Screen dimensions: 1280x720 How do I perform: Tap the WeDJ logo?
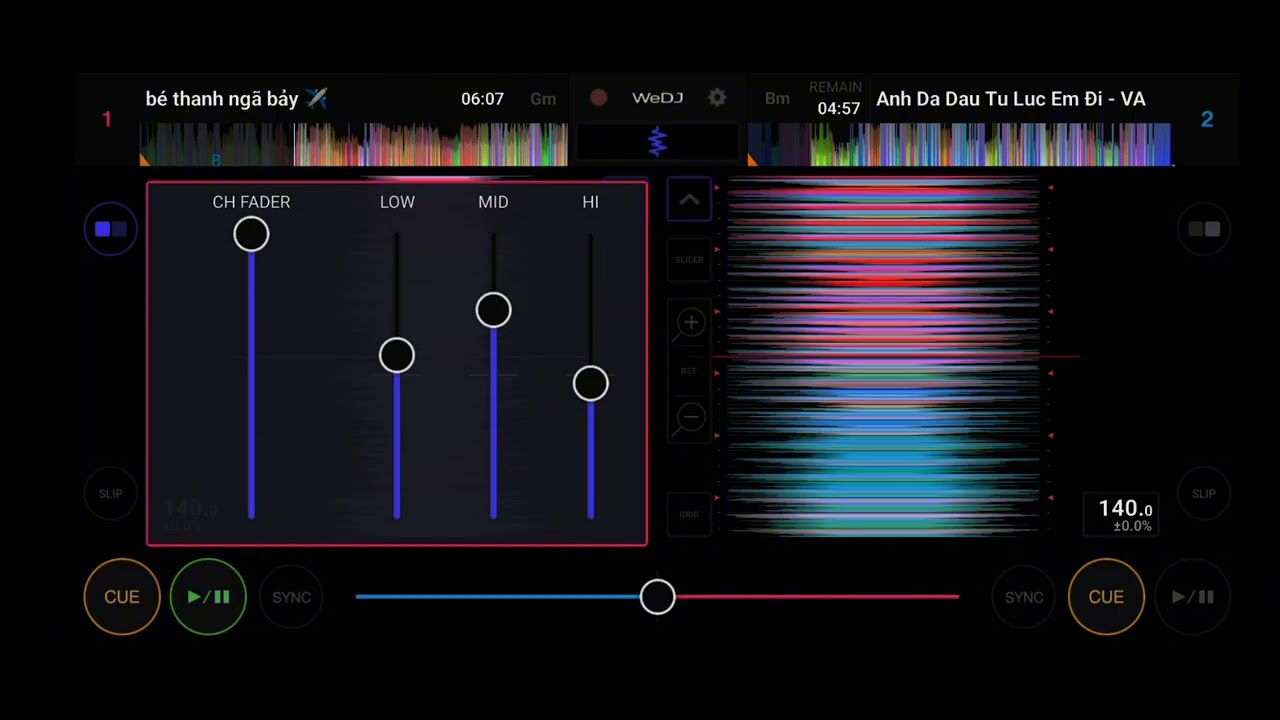click(x=657, y=98)
